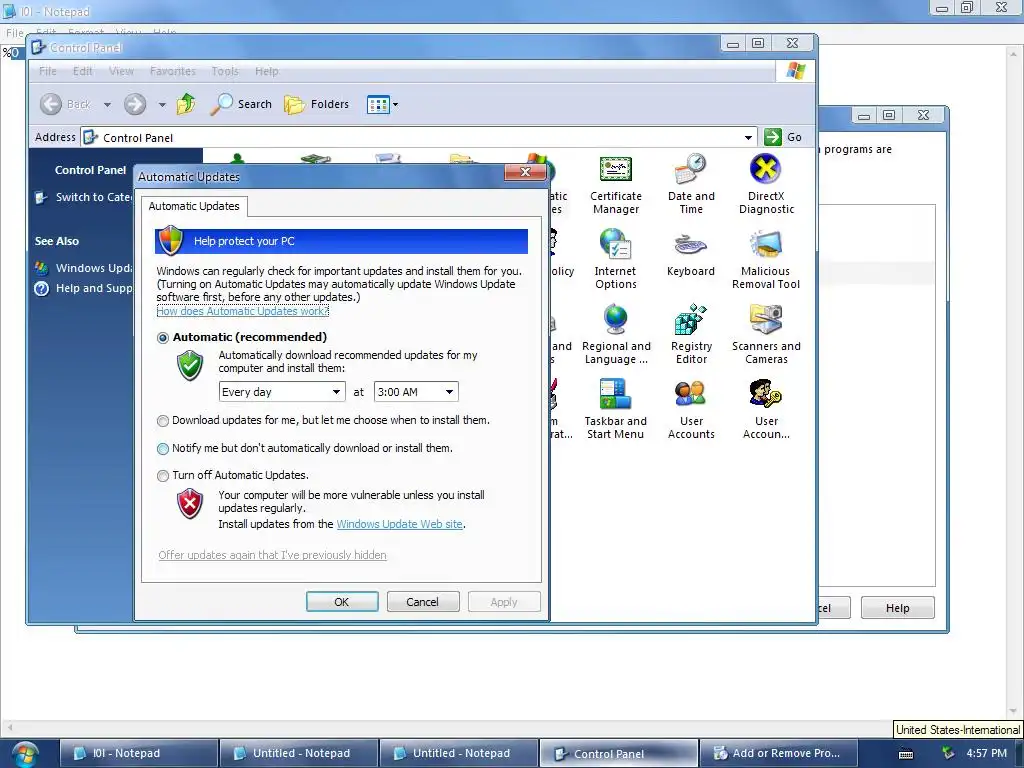This screenshot has height=768, width=1024.
Task: Click the Search toolbar button
Action: 241,104
